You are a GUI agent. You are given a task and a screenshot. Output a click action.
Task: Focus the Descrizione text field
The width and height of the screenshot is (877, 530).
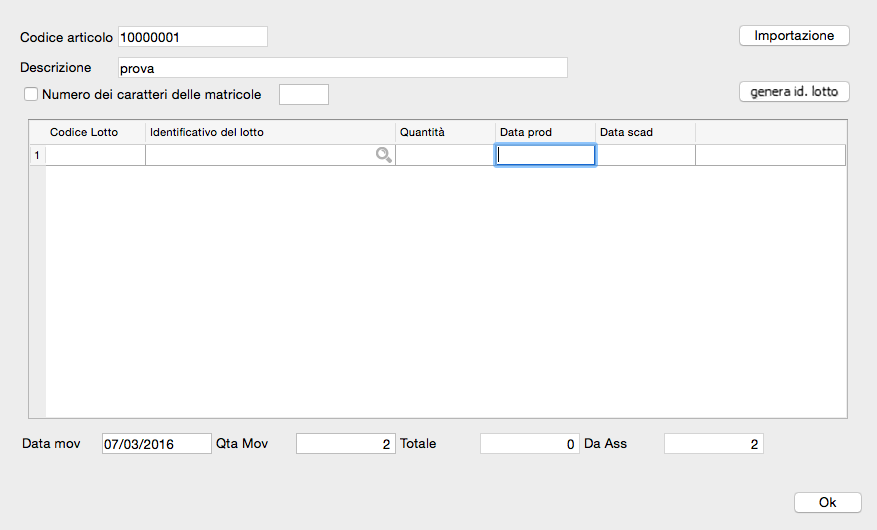342,68
